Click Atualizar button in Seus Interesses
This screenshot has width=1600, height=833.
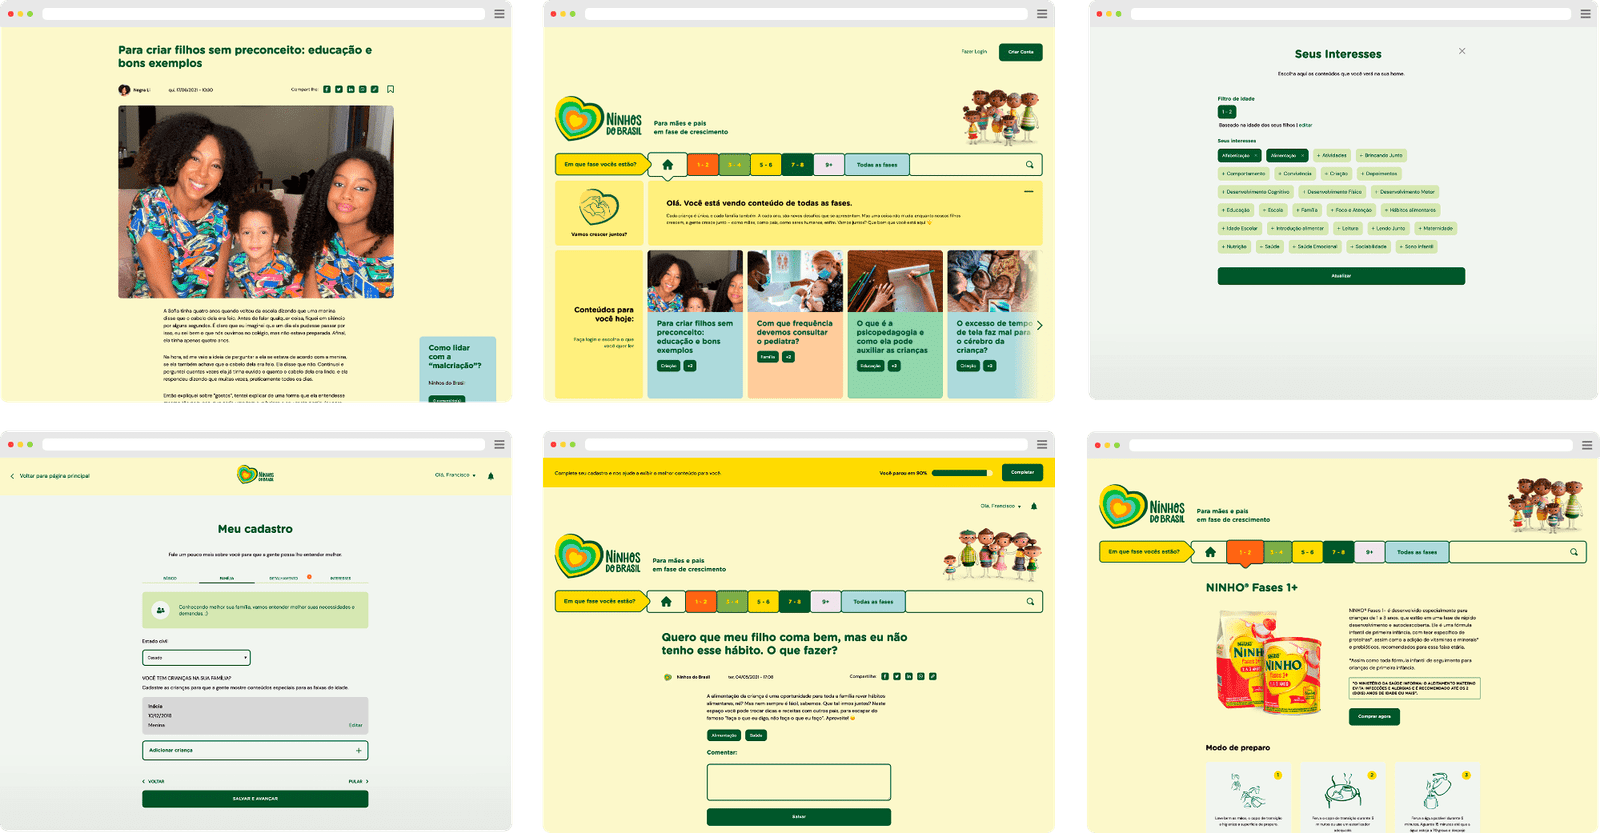[x=1341, y=276]
